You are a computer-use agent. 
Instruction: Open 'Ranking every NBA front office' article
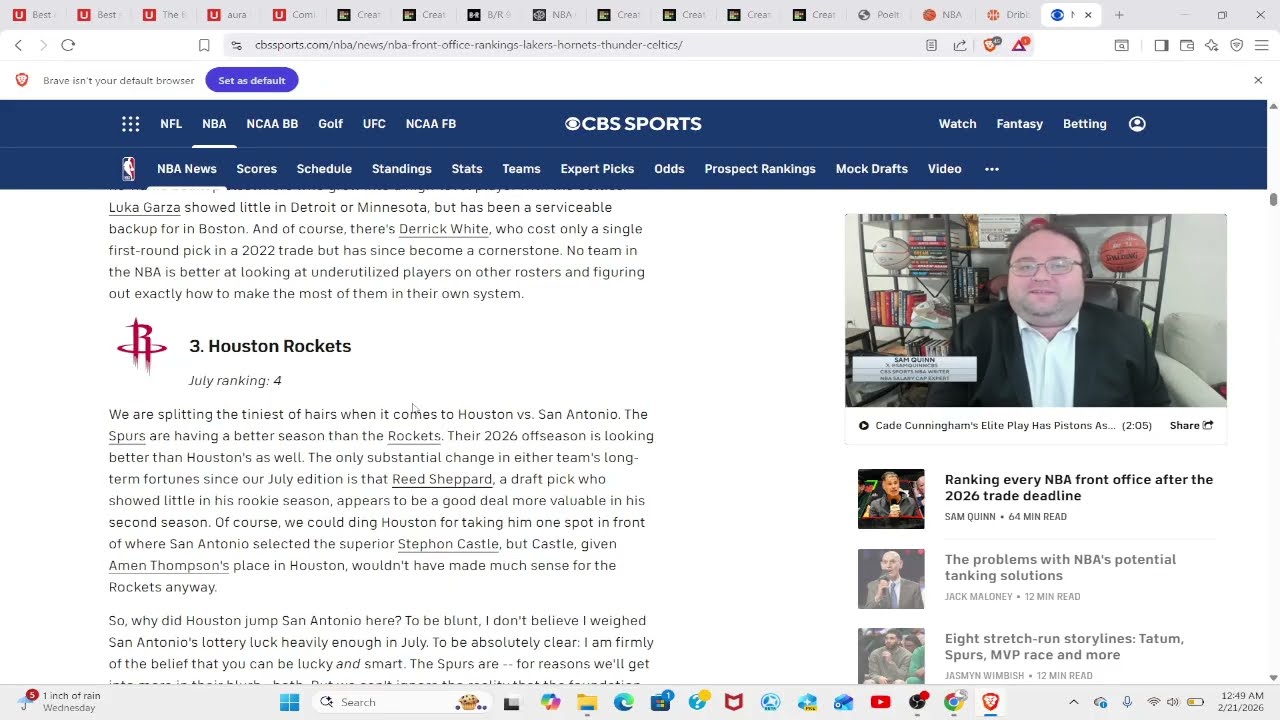click(x=1079, y=488)
